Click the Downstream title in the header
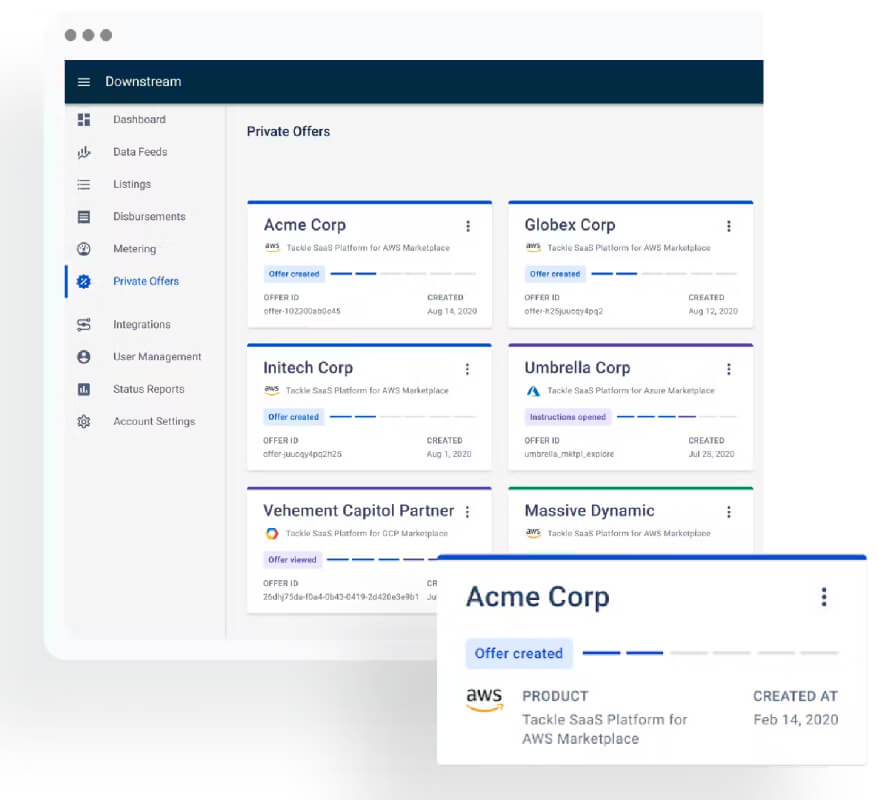892x800 pixels. click(143, 82)
